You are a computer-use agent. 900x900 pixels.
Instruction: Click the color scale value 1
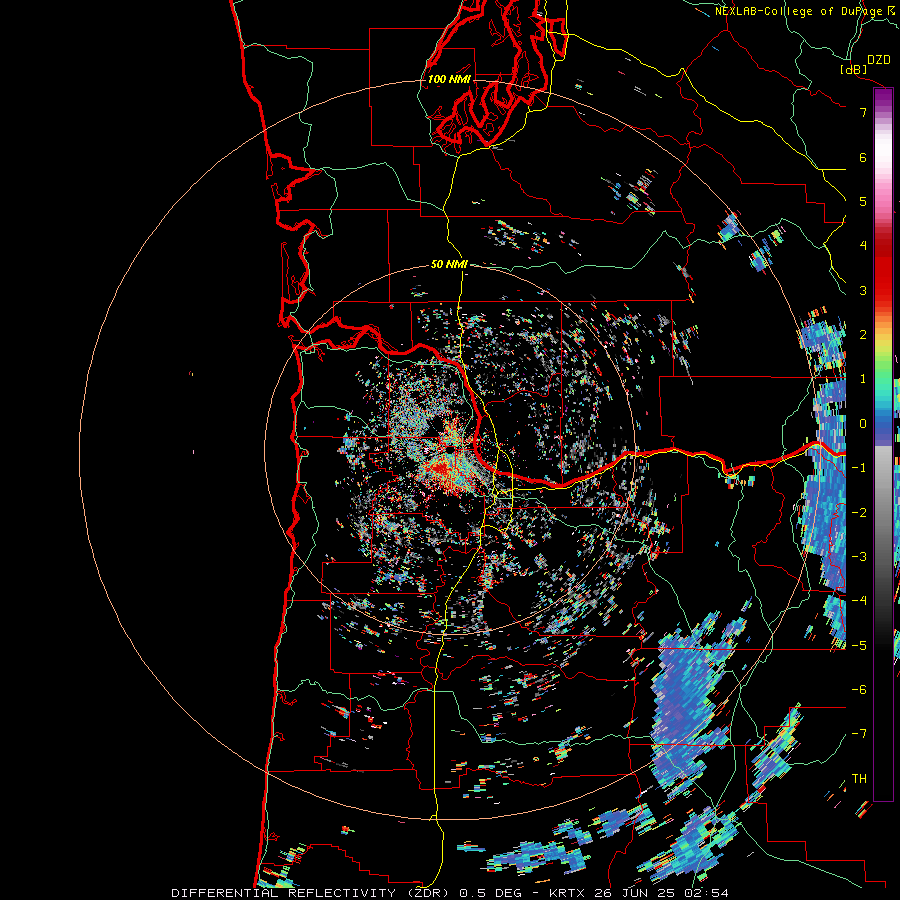point(863,379)
